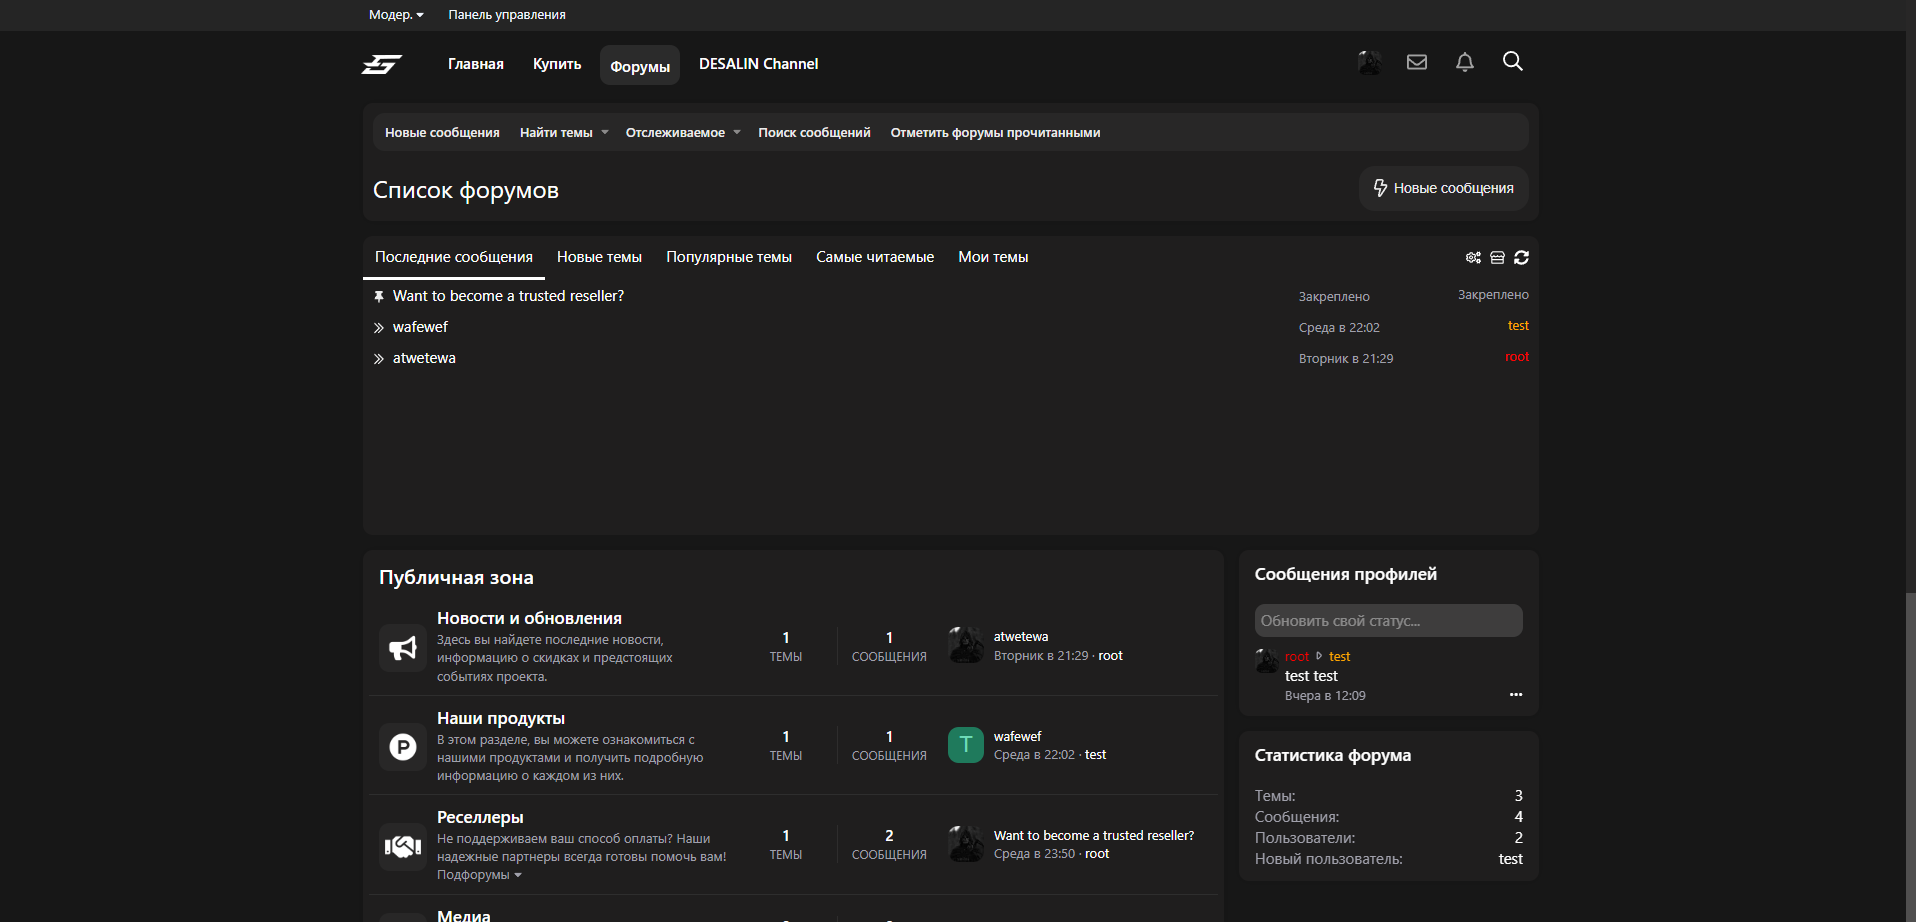Open the 'Want to become a trusted reseller?' pinned thread
The image size is (1916, 922).
[x=508, y=296]
